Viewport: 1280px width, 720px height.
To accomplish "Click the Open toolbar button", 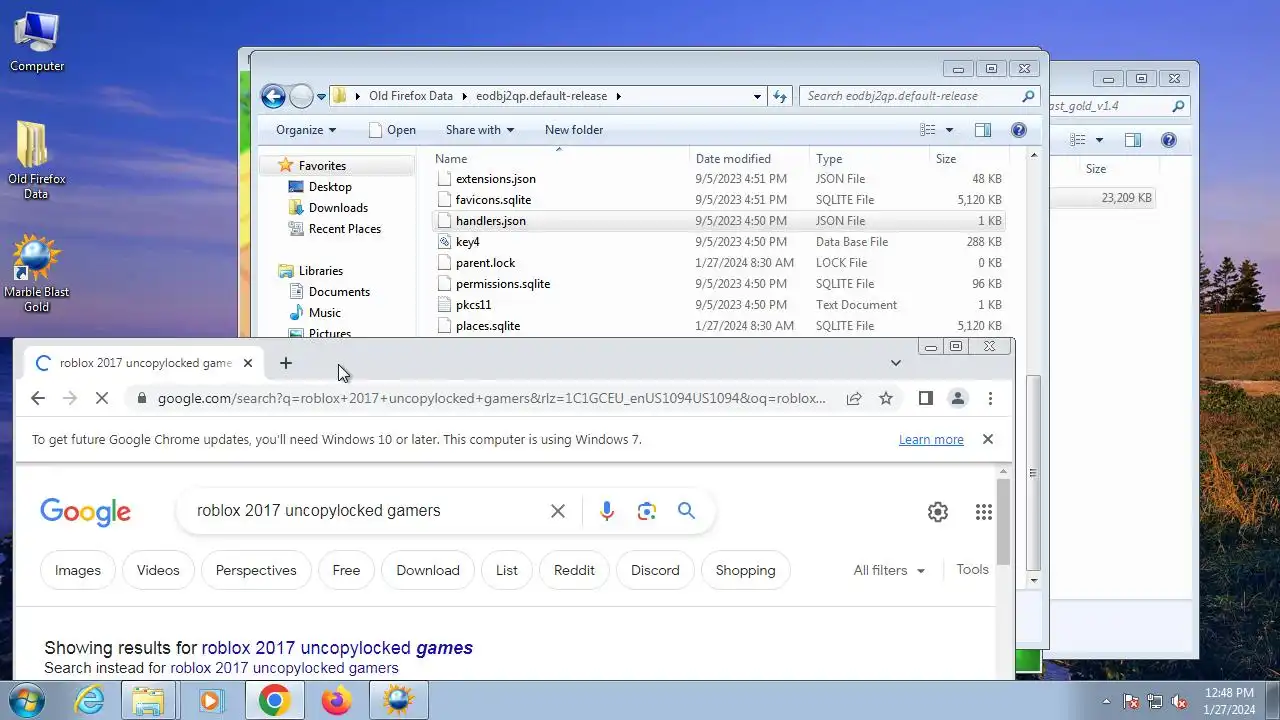I will click(x=392, y=130).
